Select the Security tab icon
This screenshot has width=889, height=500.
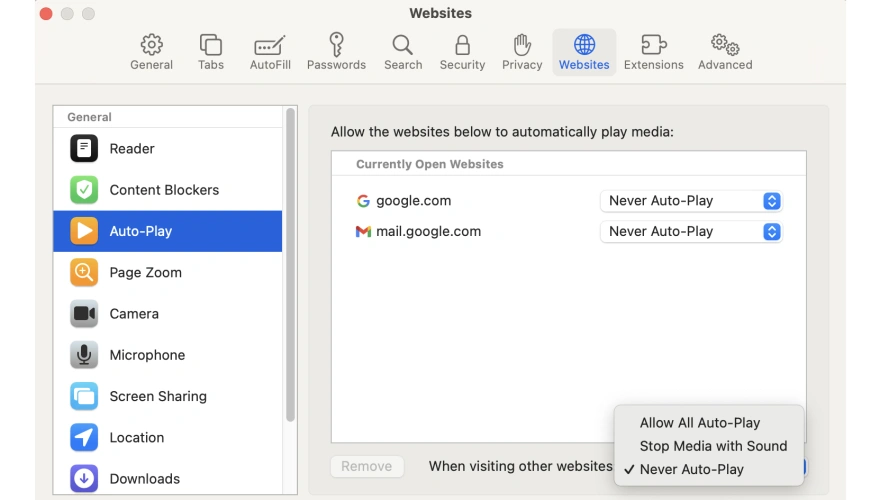(462, 52)
